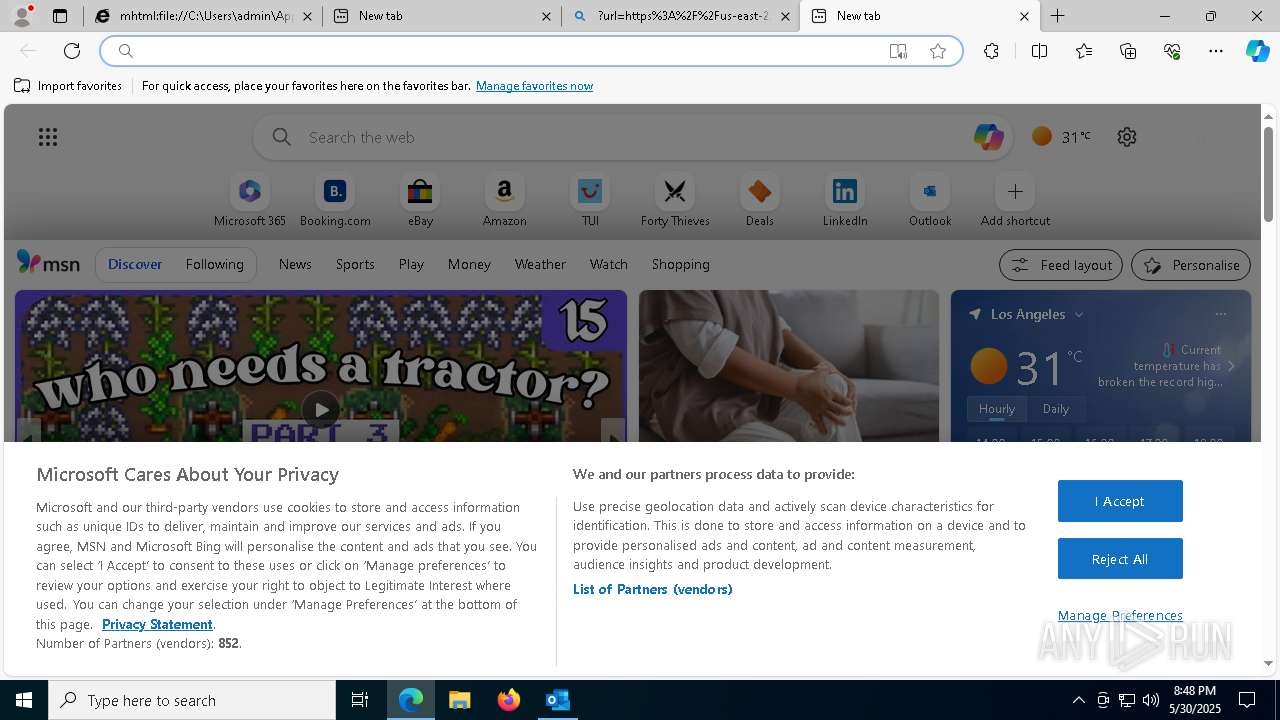
Task: Open Browser essentials icon
Action: tap(1172, 51)
